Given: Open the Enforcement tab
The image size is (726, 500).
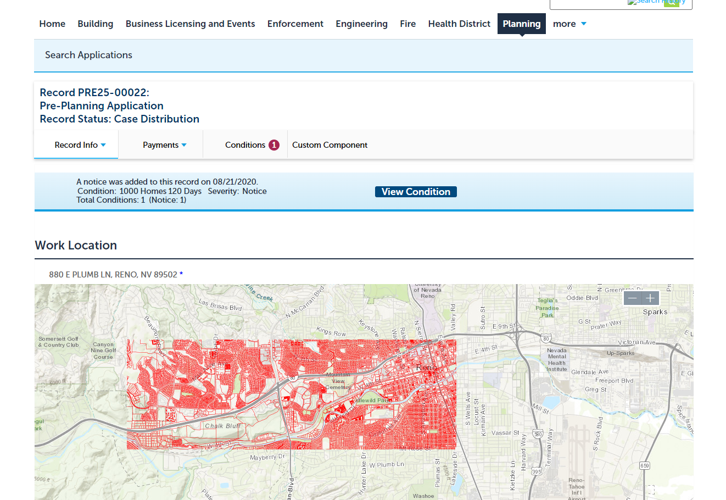Looking at the screenshot, I should click(x=295, y=24).
